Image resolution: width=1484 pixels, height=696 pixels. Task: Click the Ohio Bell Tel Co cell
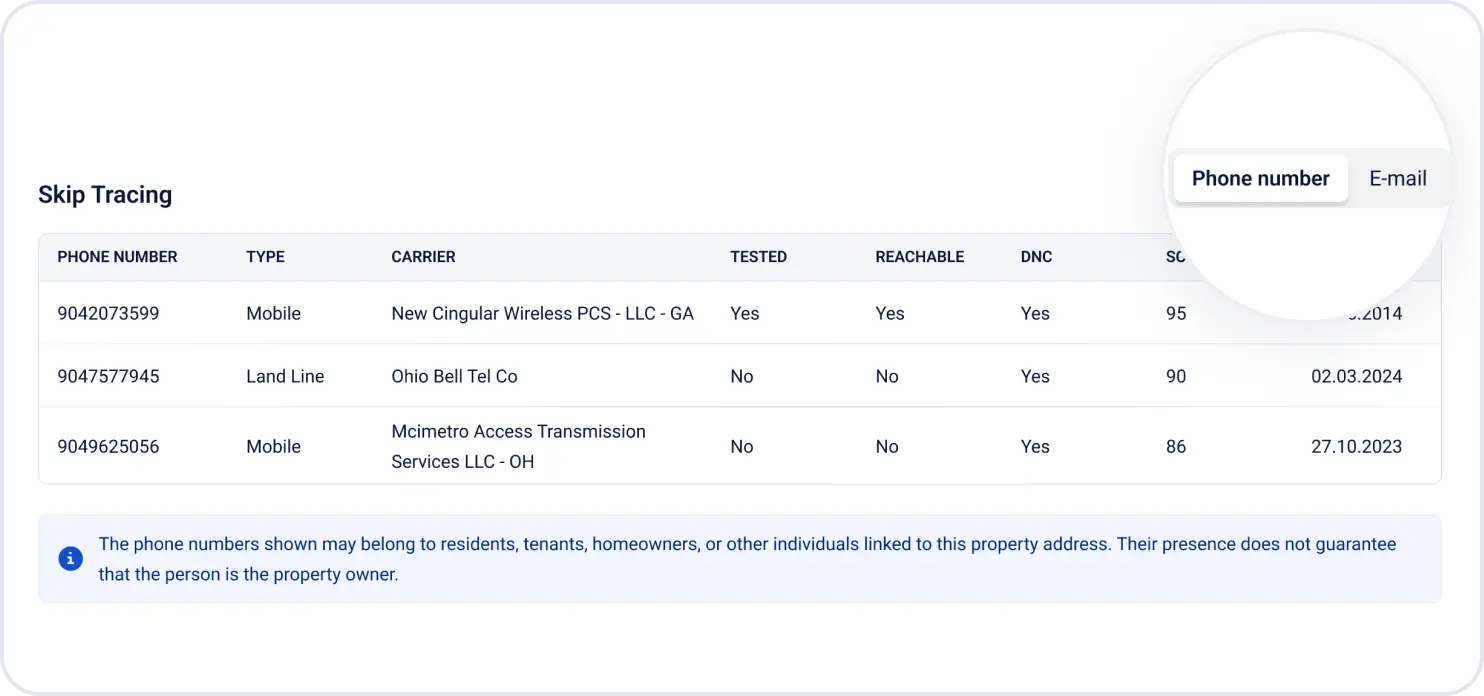point(454,377)
